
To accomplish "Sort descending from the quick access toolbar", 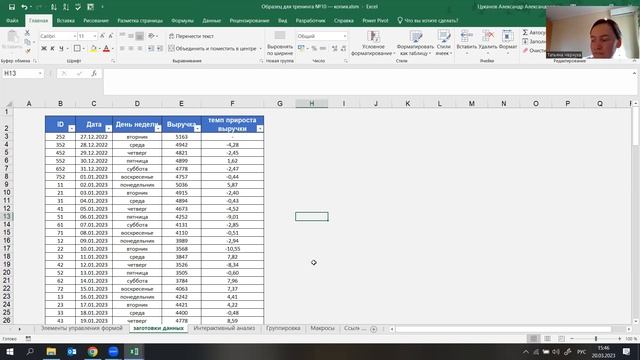I will pyautogui.click(x=66, y=7).
